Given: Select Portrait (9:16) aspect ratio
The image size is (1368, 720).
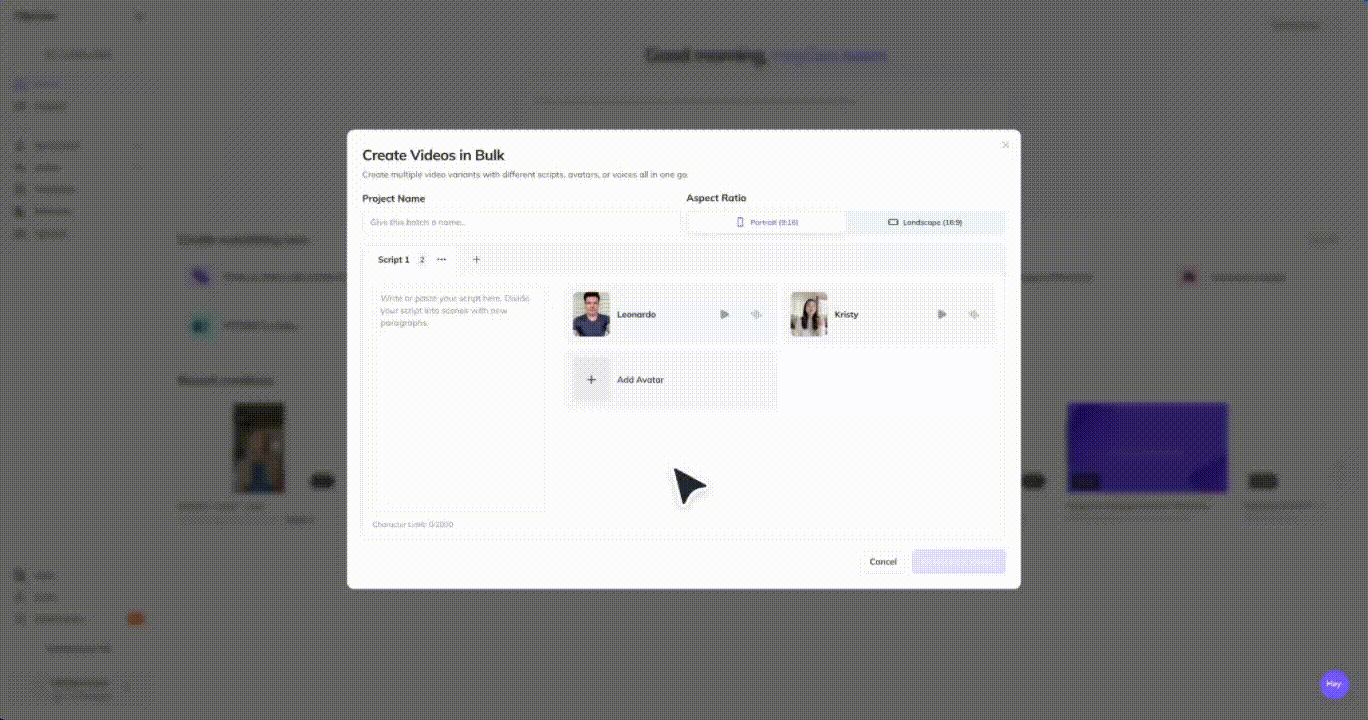Looking at the screenshot, I should [x=767, y=222].
